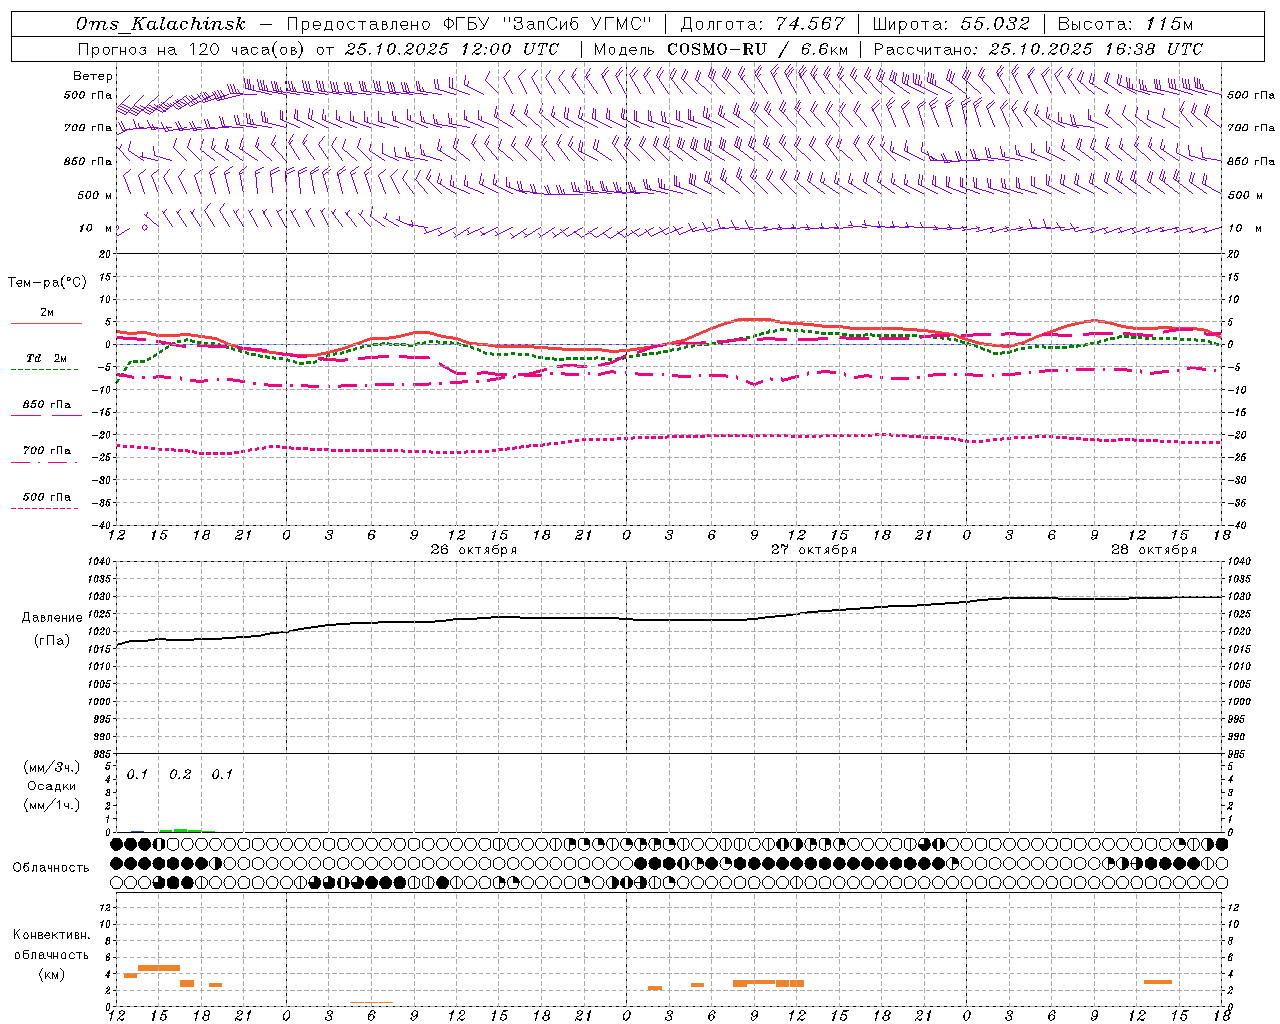1280x1024 pixels.
Task: Click the 0.2 precipitation amount value
Action: pos(180,774)
